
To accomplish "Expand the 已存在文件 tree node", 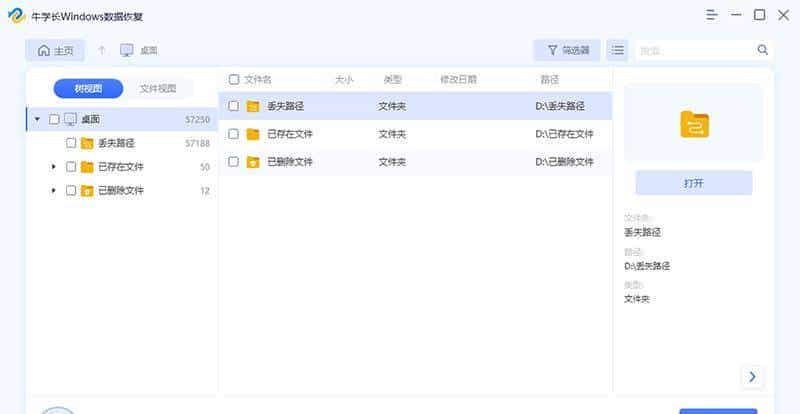I will click(54, 167).
